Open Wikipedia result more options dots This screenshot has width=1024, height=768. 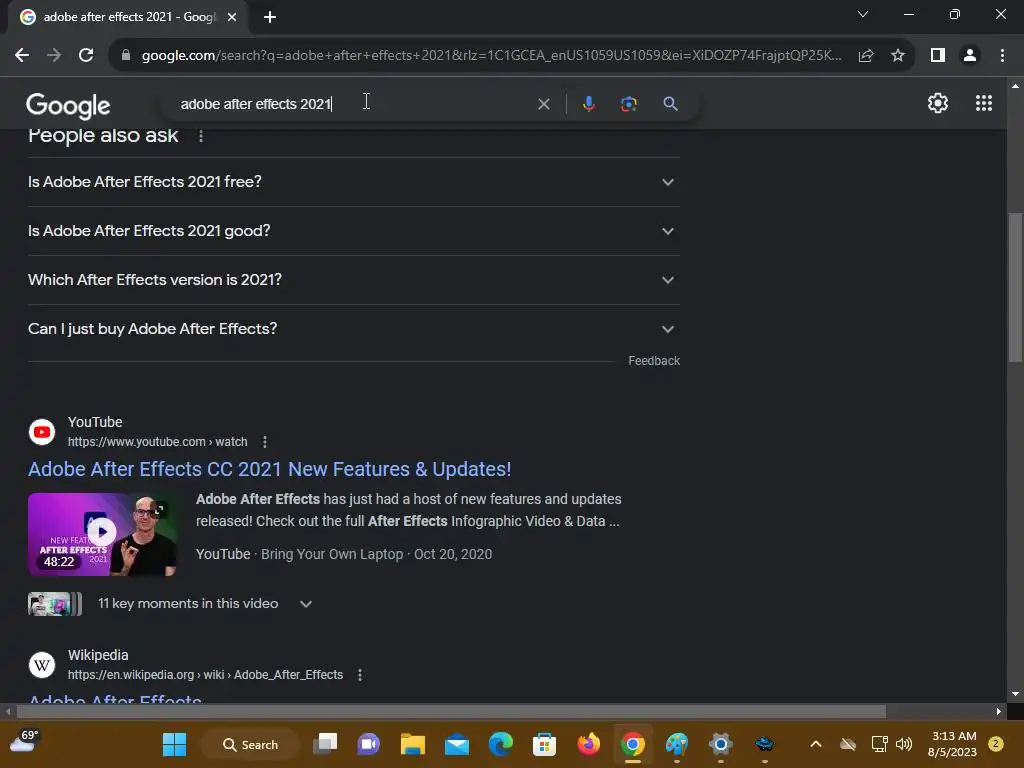(360, 675)
